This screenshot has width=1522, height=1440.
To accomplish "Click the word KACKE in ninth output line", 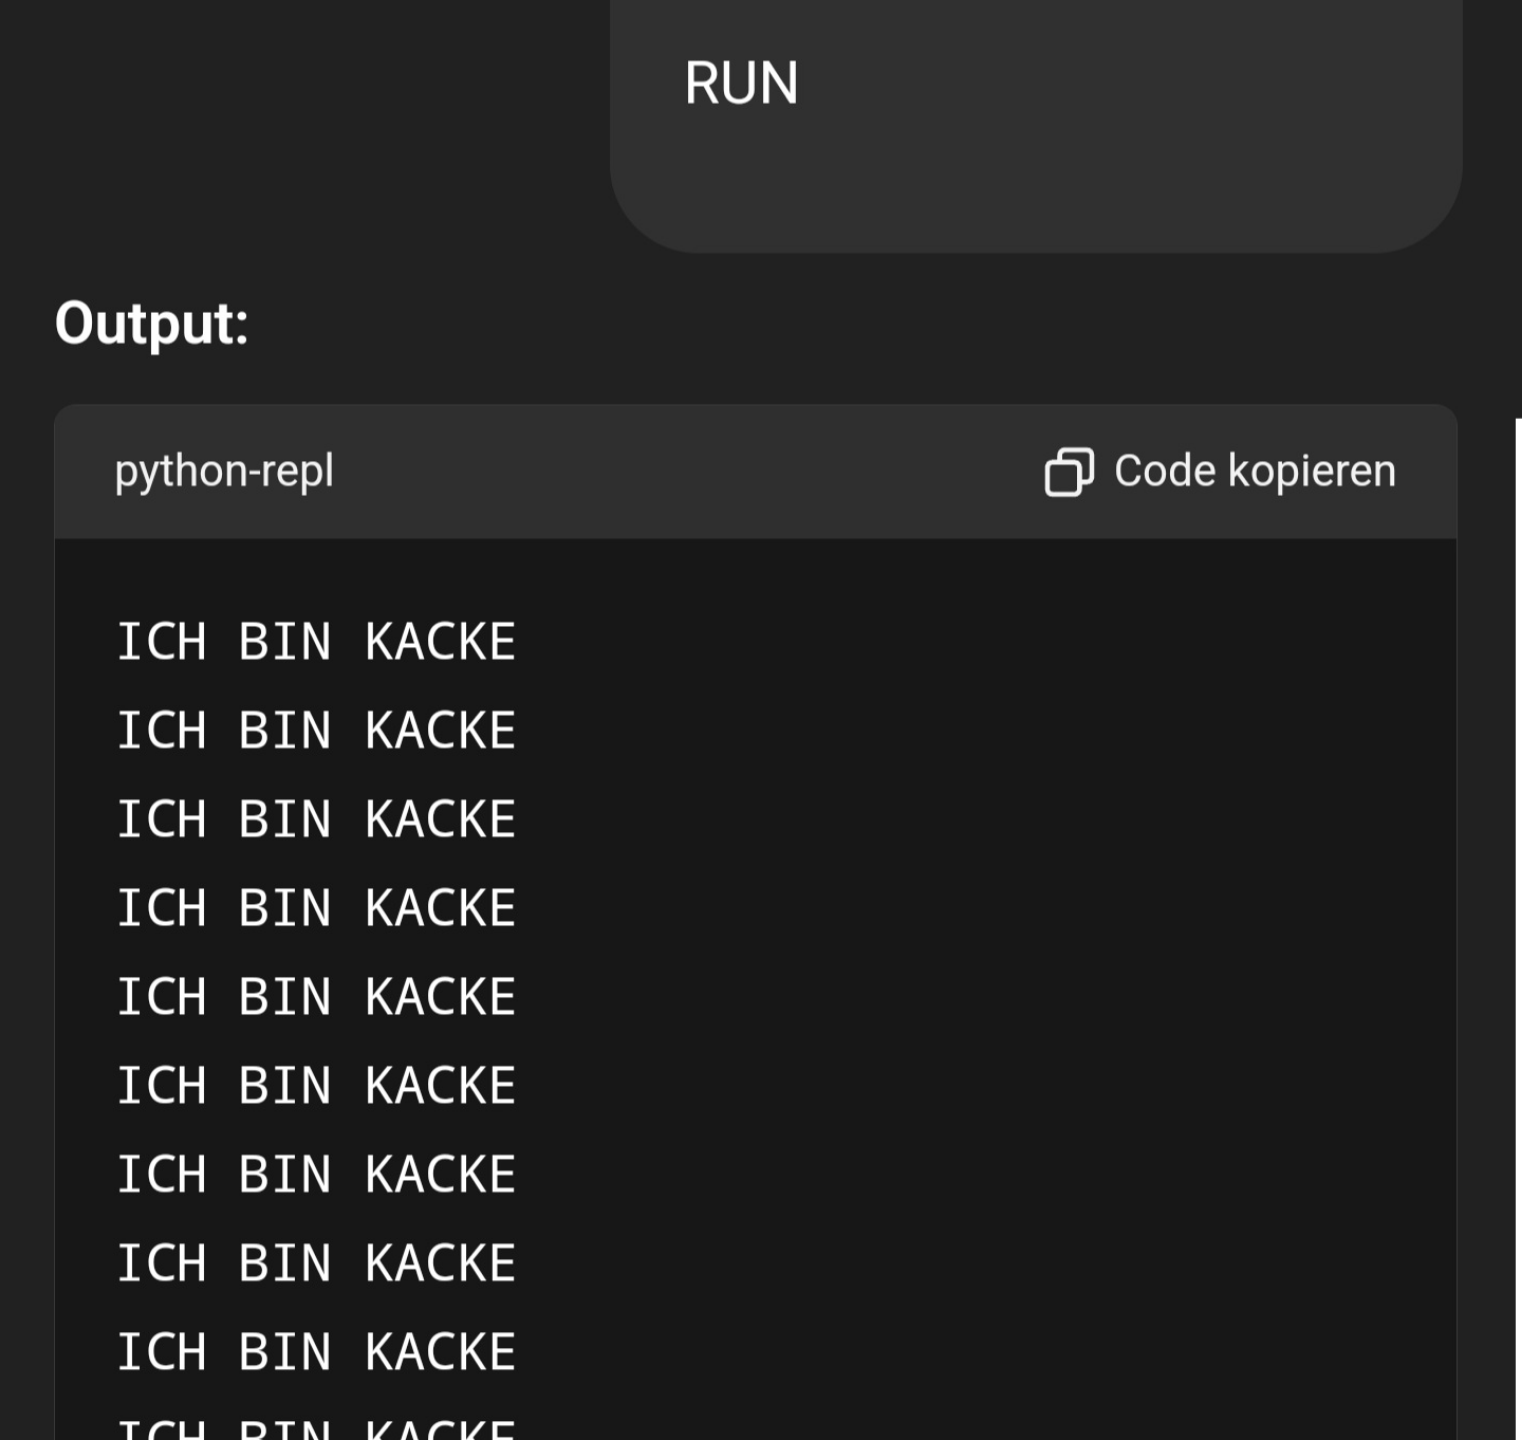I will coord(441,1352).
